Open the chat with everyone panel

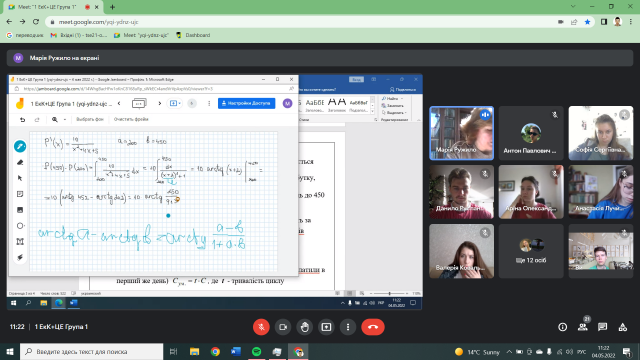pos(602,327)
